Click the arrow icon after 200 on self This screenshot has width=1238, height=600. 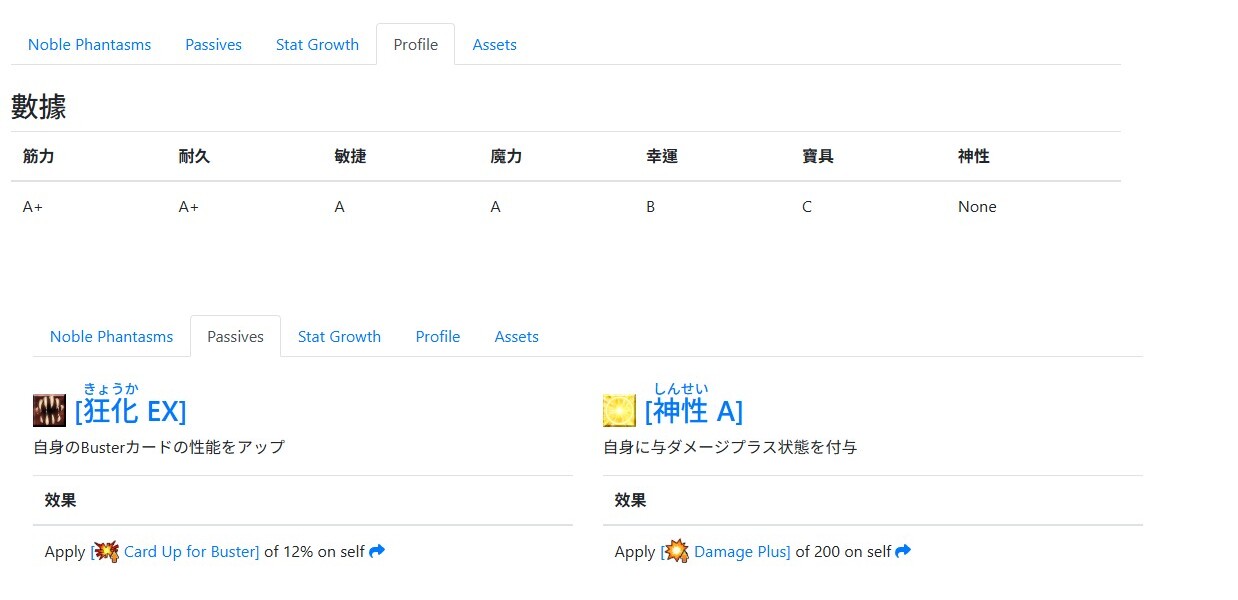[x=903, y=551]
